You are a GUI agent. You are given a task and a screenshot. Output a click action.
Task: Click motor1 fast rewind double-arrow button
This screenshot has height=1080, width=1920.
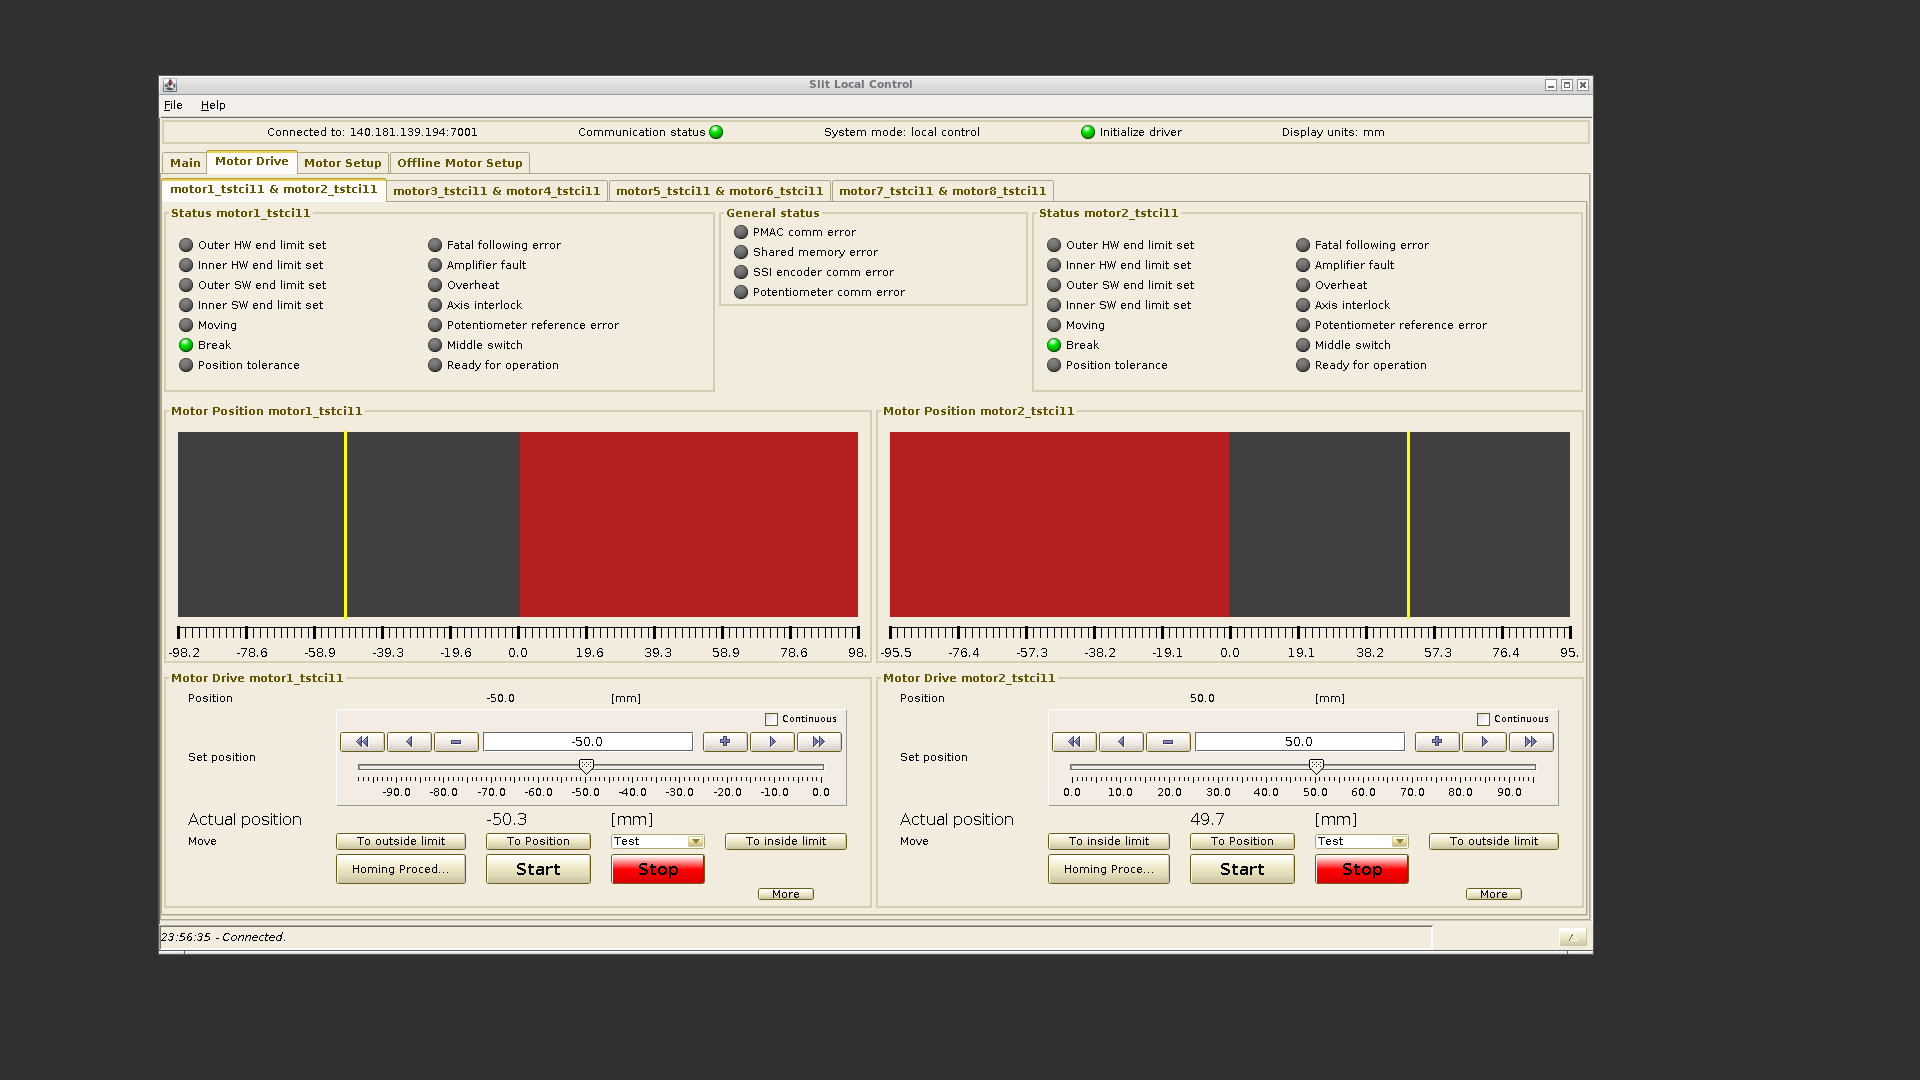[362, 742]
